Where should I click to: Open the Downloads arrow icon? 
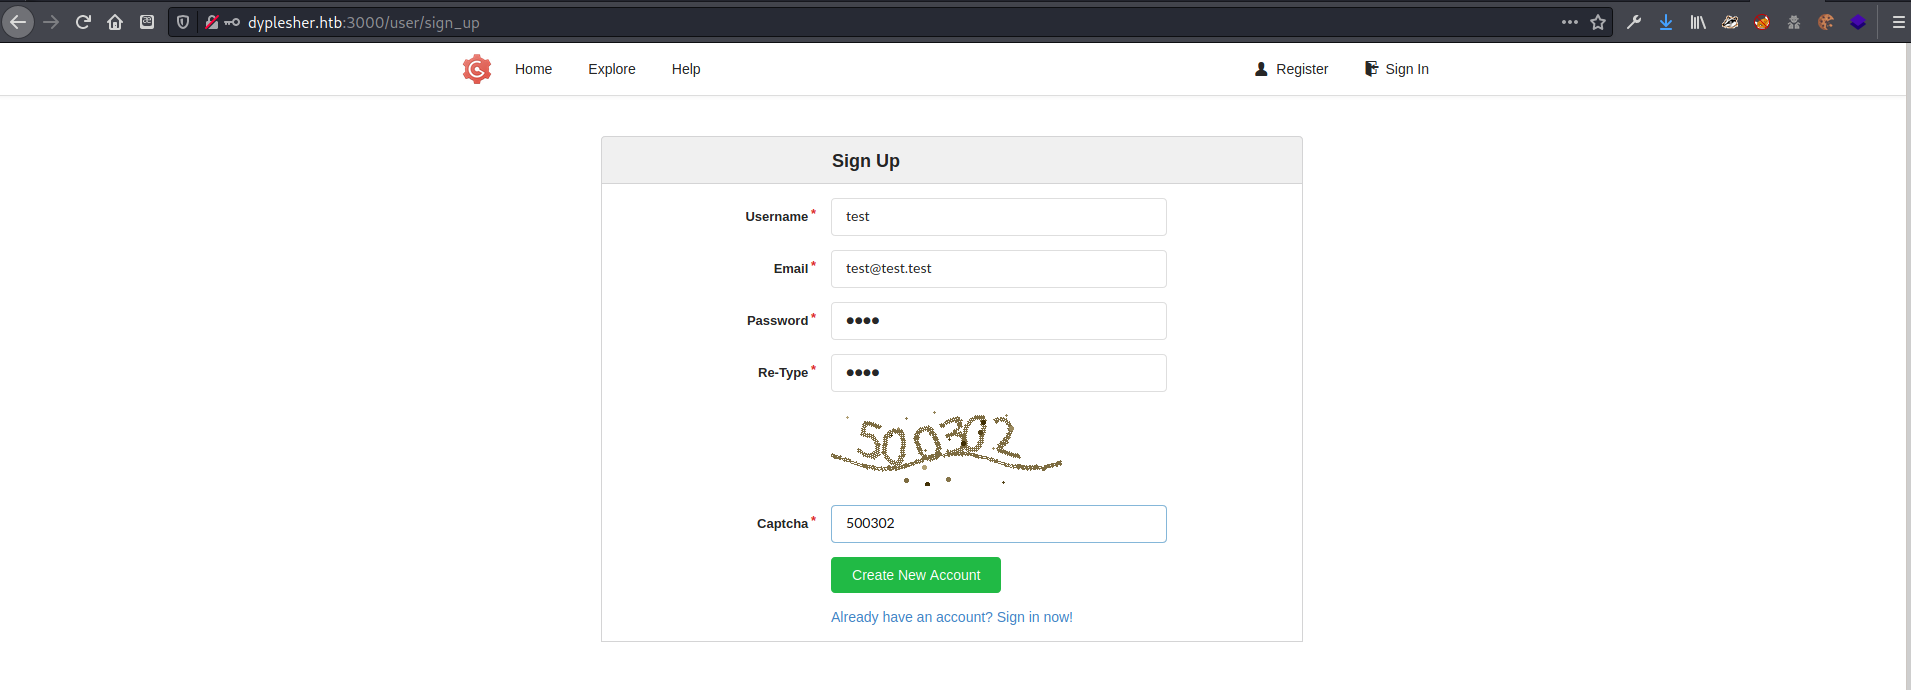(x=1666, y=22)
